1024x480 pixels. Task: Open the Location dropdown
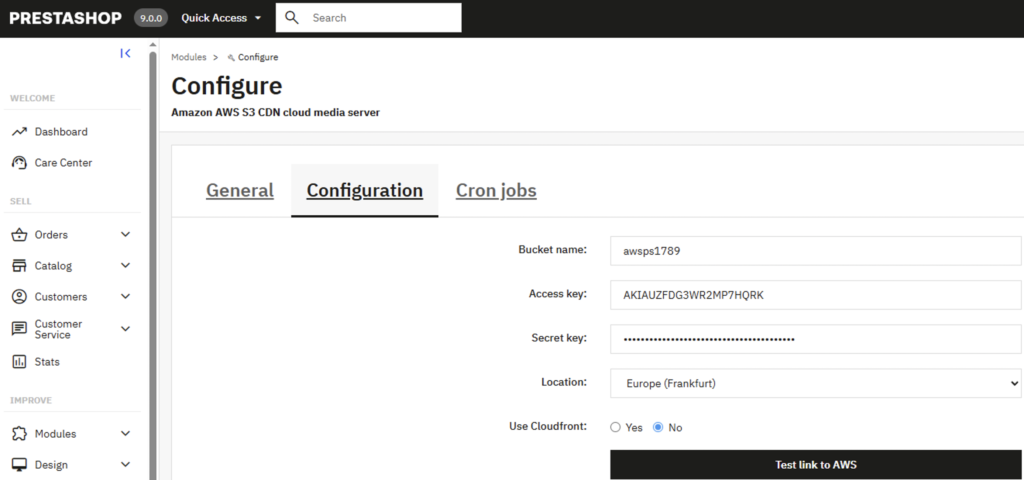(x=816, y=383)
